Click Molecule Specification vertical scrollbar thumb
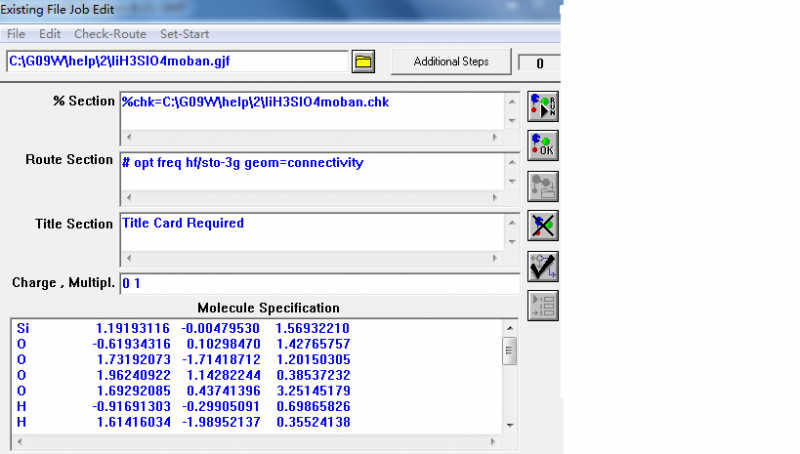 coord(509,350)
